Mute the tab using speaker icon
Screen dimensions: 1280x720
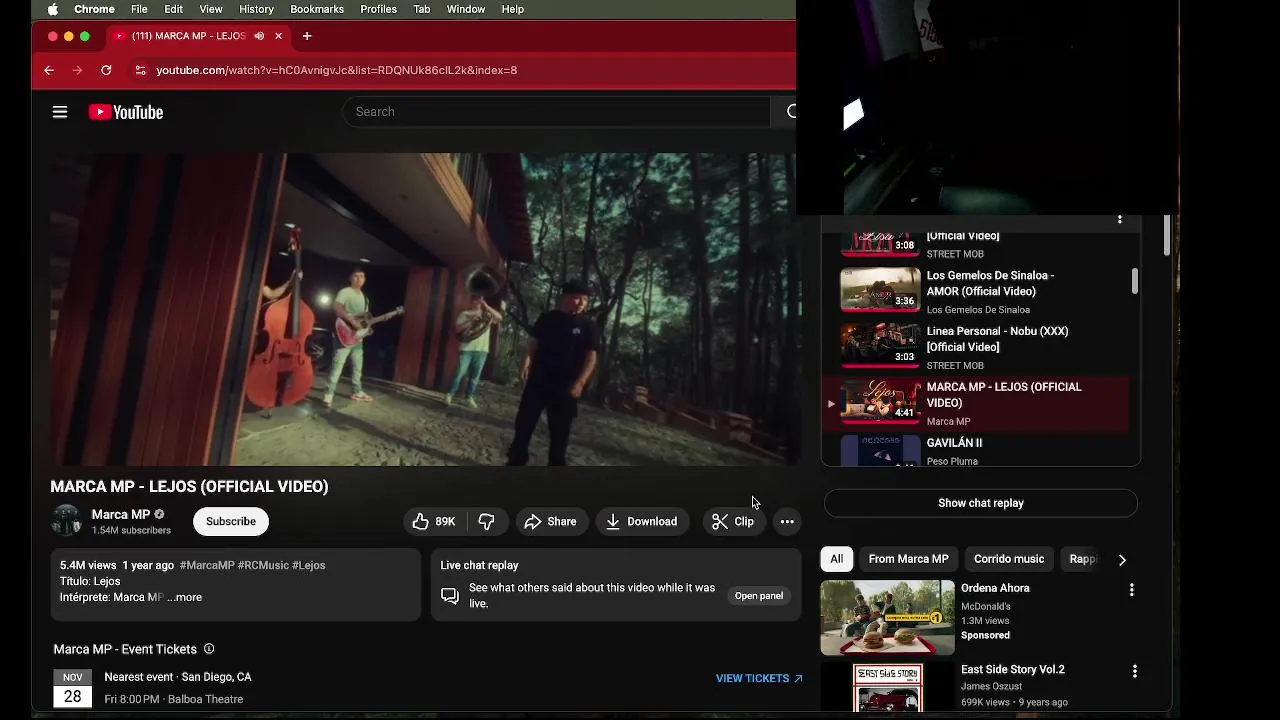click(259, 36)
